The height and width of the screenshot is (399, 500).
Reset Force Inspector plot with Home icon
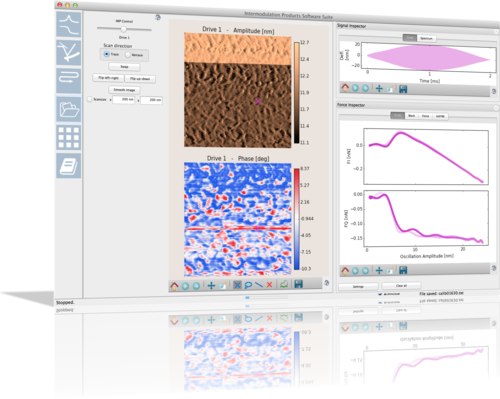[345, 270]
